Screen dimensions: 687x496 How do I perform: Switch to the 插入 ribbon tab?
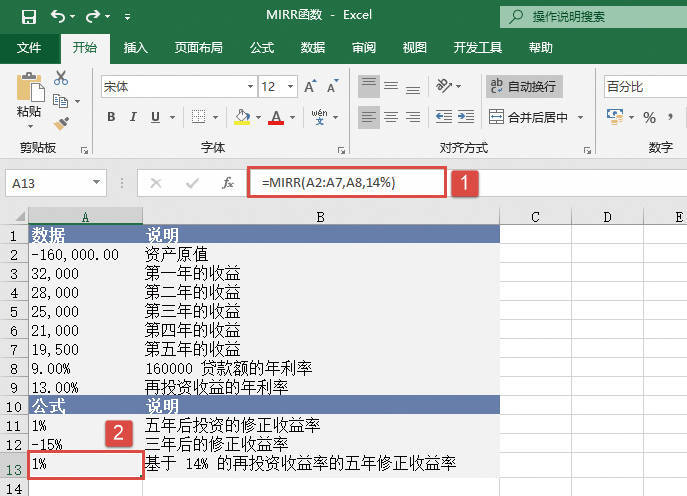coord(136,48)
